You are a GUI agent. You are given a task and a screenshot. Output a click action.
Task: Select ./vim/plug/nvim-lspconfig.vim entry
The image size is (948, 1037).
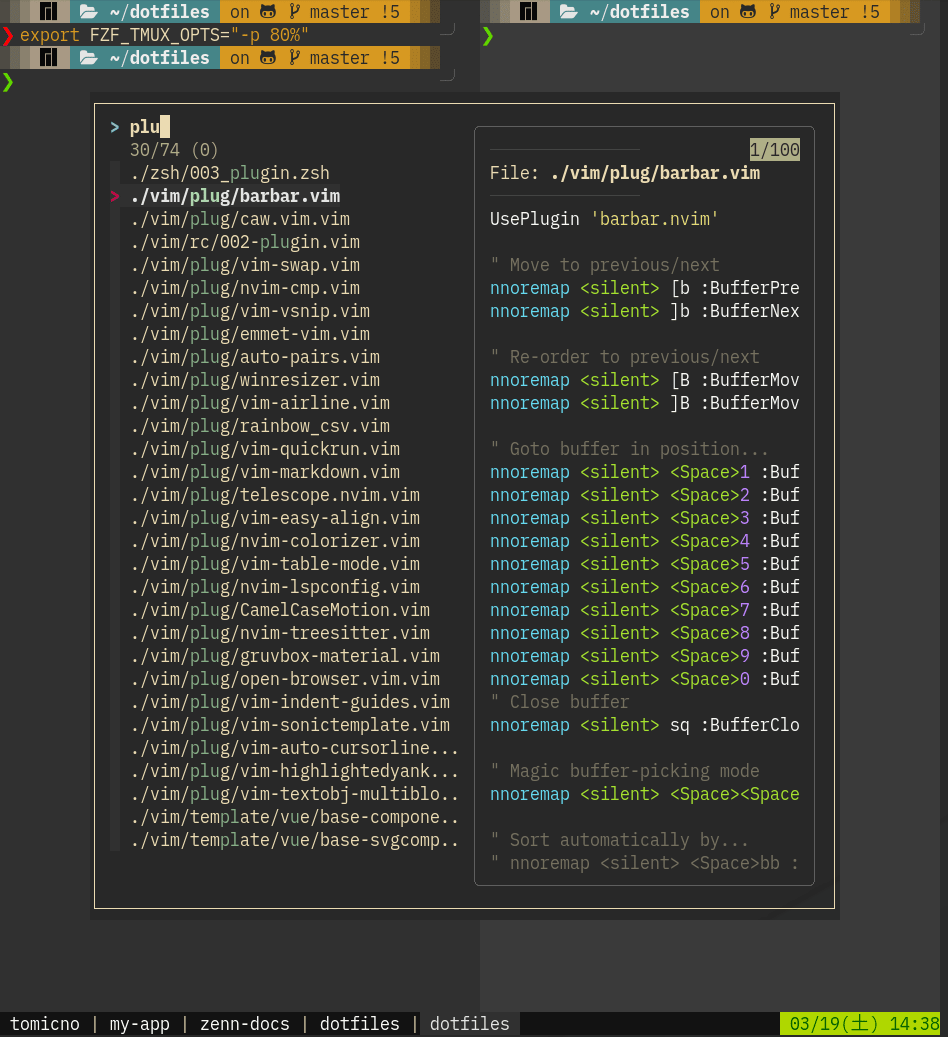pyautogui.click(x=275, y=587)
